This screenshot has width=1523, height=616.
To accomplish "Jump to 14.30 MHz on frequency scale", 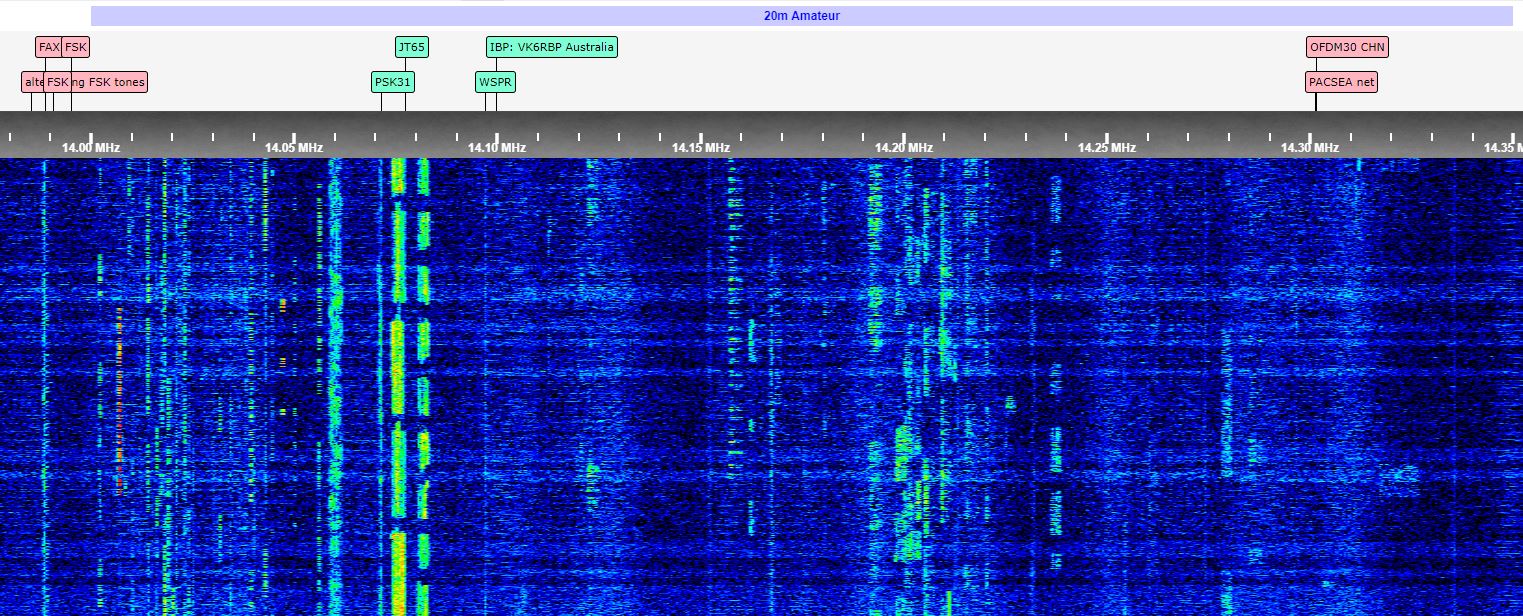I will pyautogui.click(x=1309, y=147).
